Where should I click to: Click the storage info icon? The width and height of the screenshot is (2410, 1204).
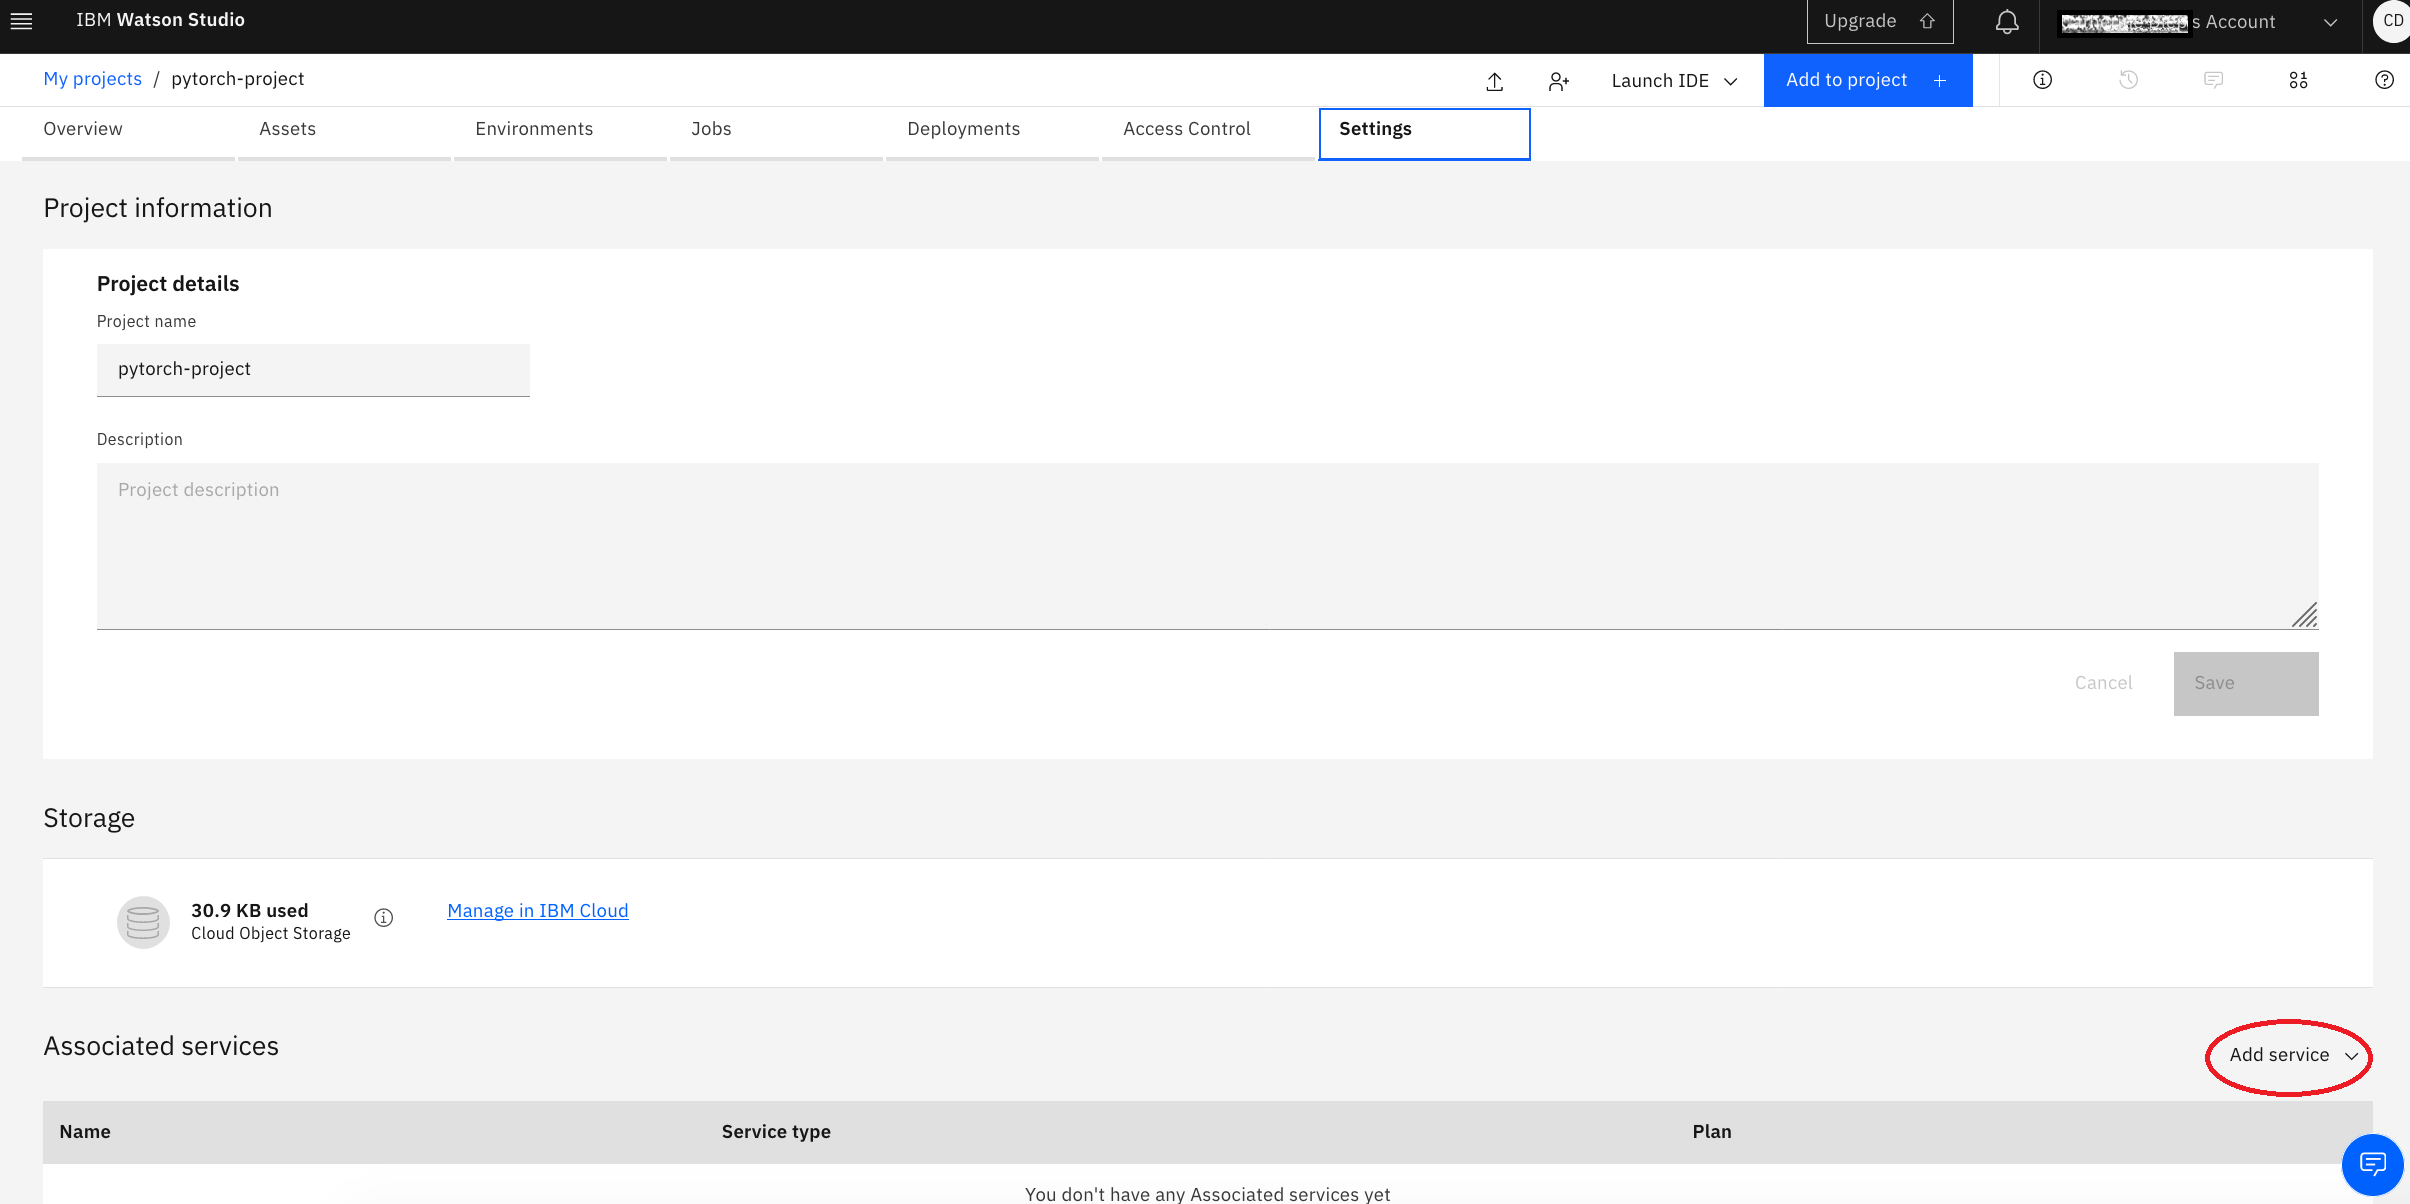384,917
